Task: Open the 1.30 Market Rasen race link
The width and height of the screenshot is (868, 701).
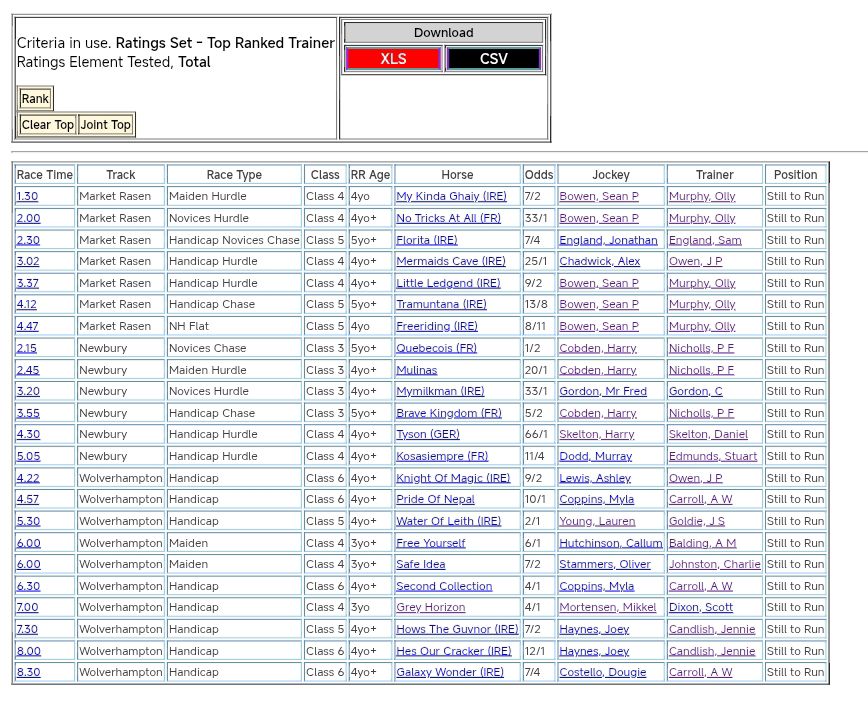Action: [x=27, y=197]
